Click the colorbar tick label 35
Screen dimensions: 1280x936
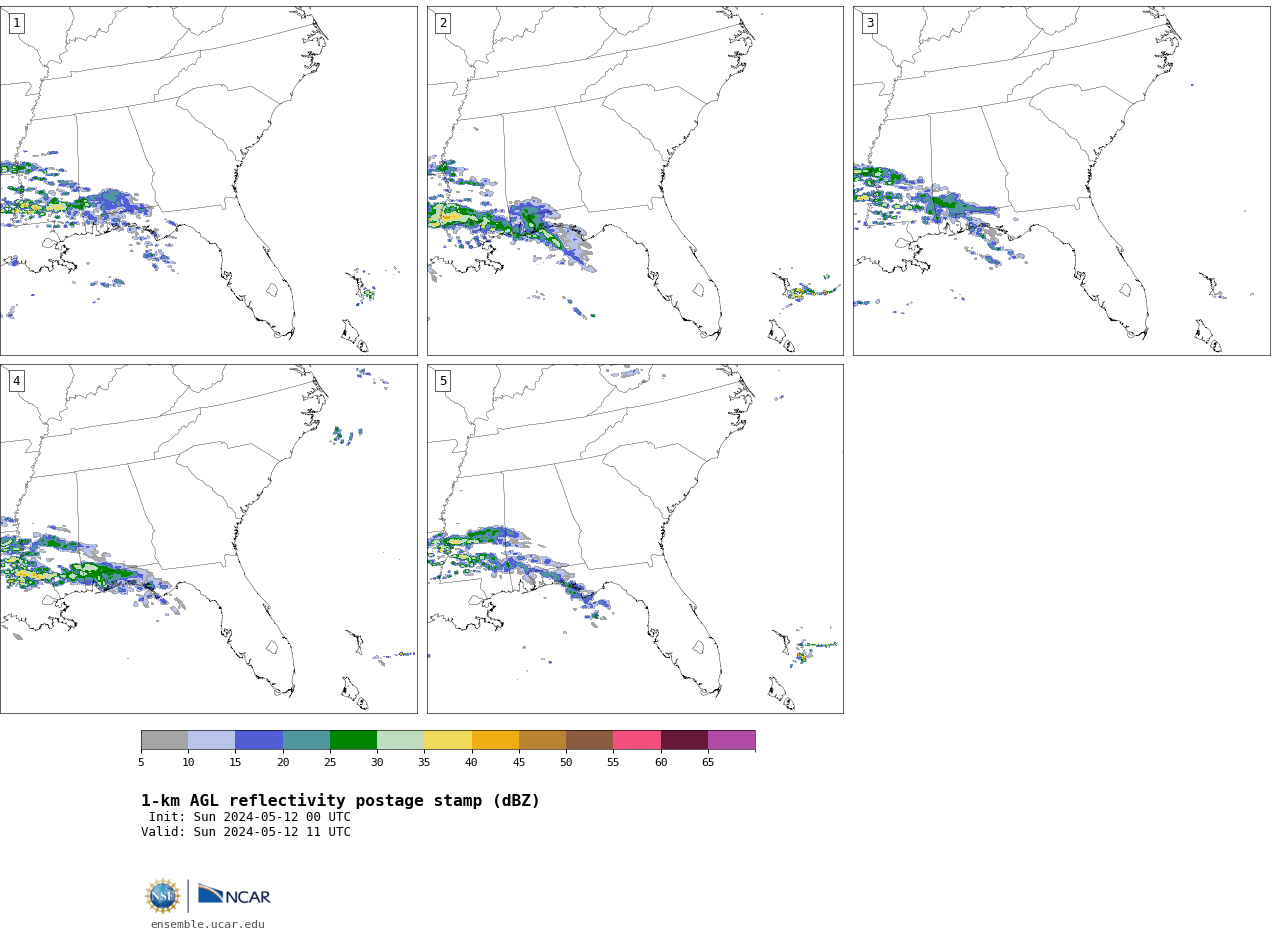(x=424, y=763)
